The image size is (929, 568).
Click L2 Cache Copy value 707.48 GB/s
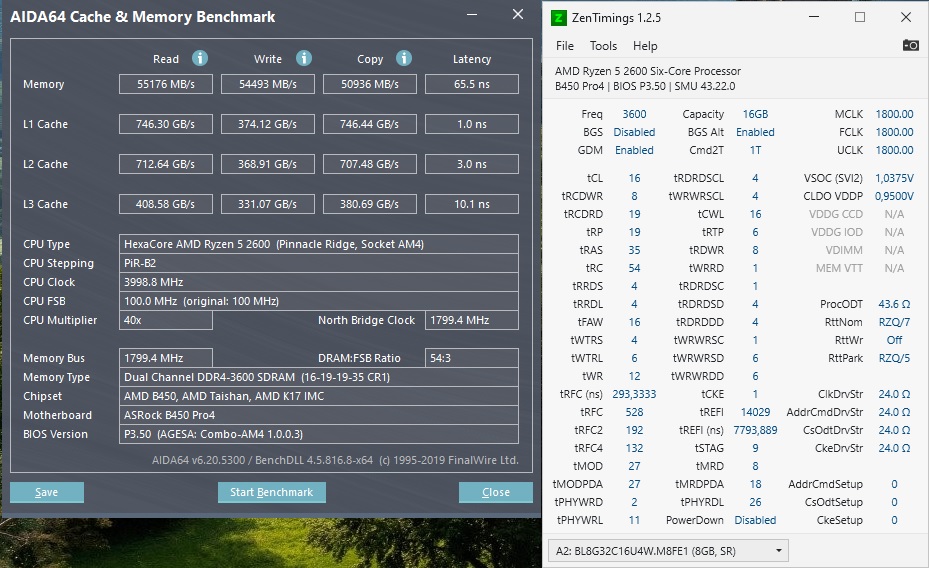pyautogui.click(x=370, y=164)
